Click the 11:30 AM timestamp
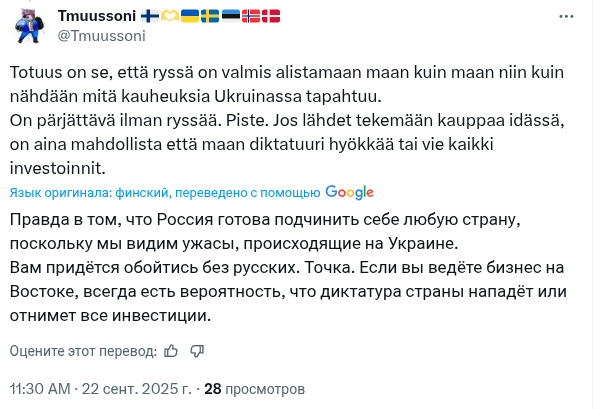This screenshot has height=409, width=600. (x=40, y=389)
